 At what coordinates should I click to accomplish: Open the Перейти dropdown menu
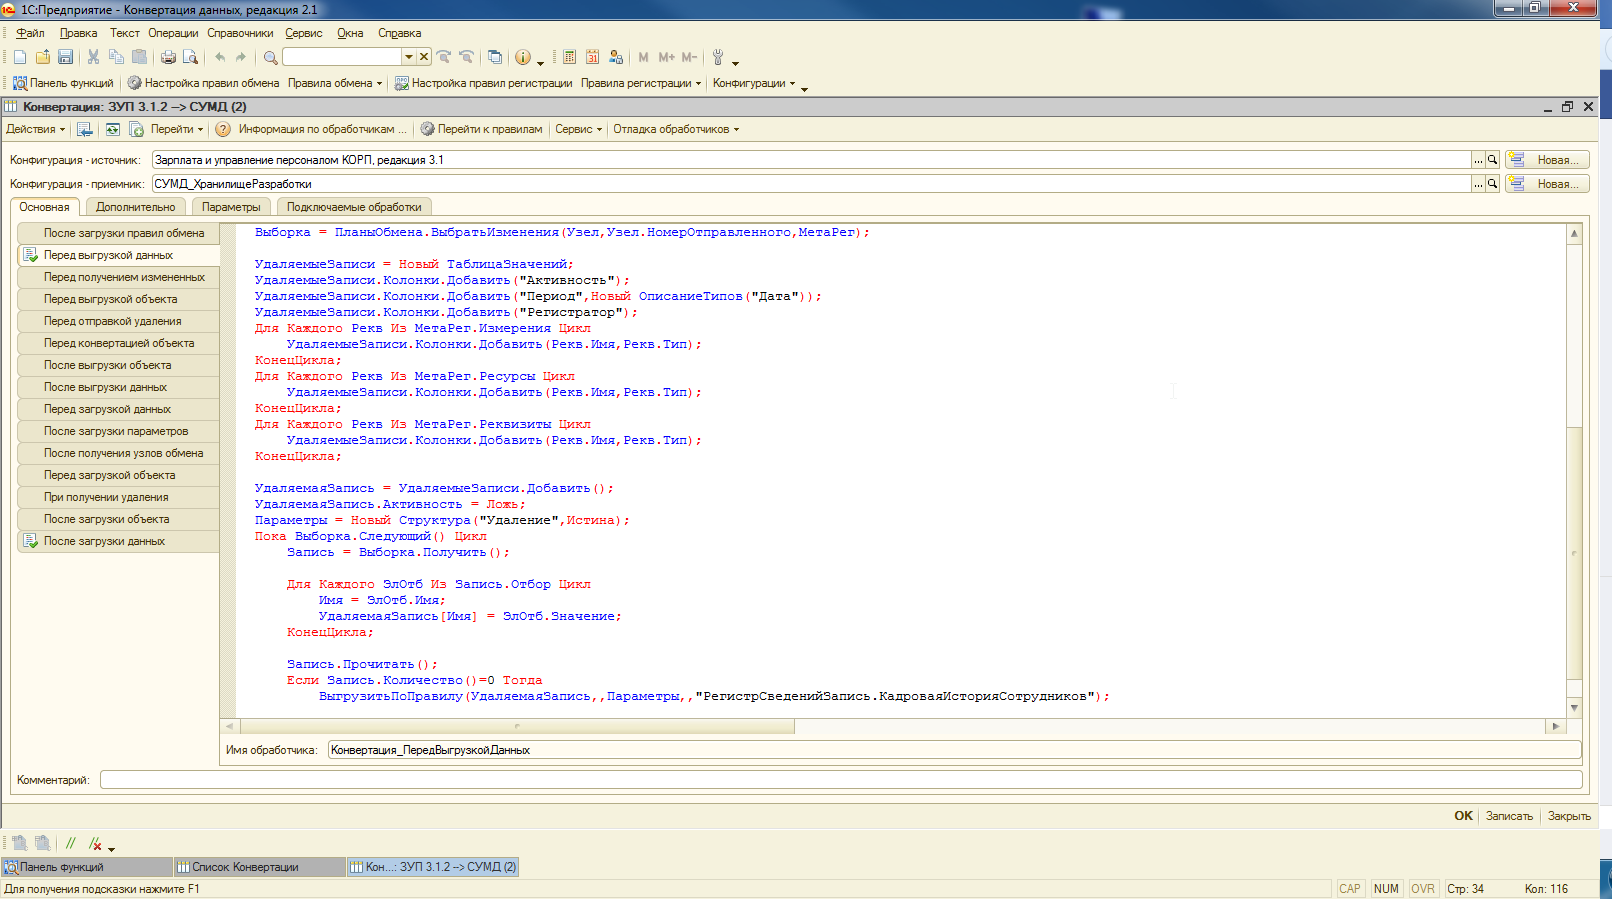coord(177,129)
